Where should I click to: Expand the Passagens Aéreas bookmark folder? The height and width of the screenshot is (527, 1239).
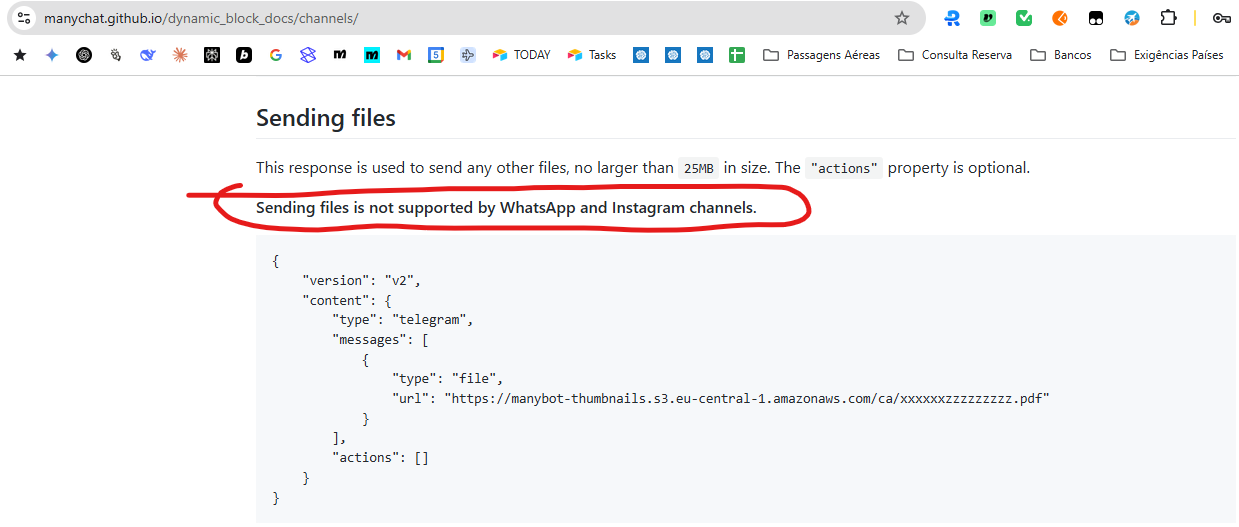(x=822, y=55)
